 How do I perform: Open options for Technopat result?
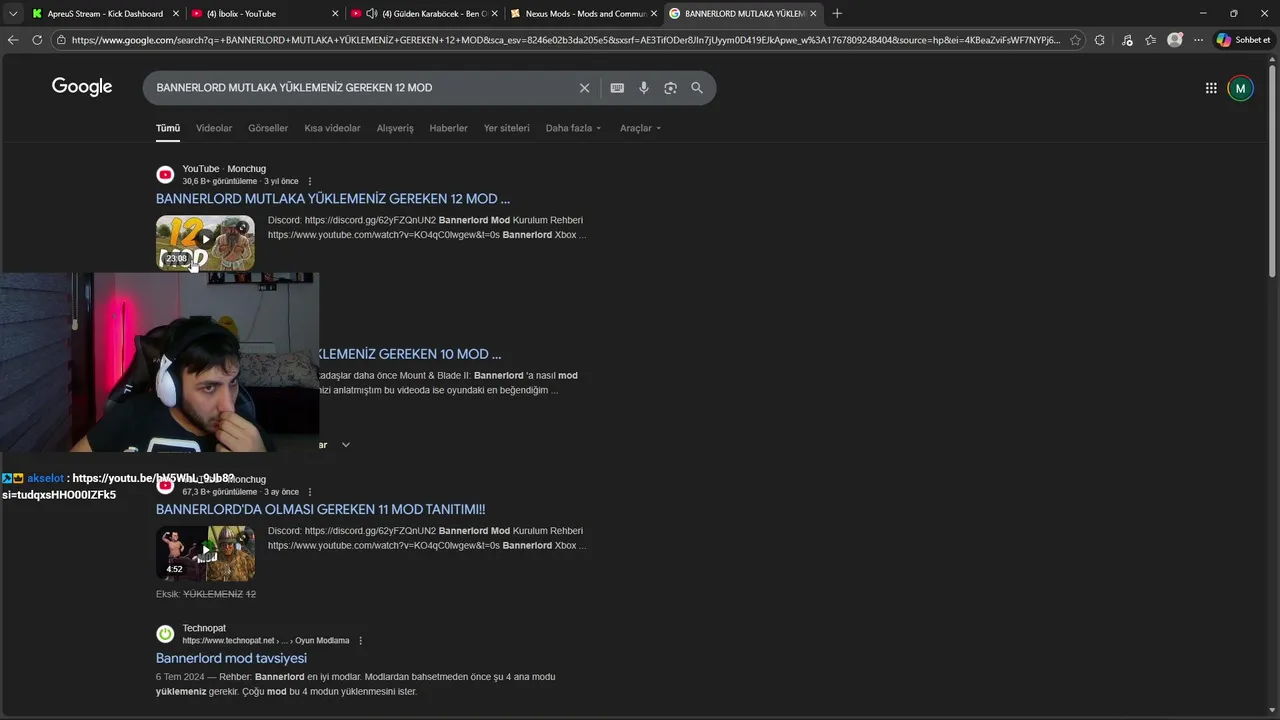coord(361,640)
